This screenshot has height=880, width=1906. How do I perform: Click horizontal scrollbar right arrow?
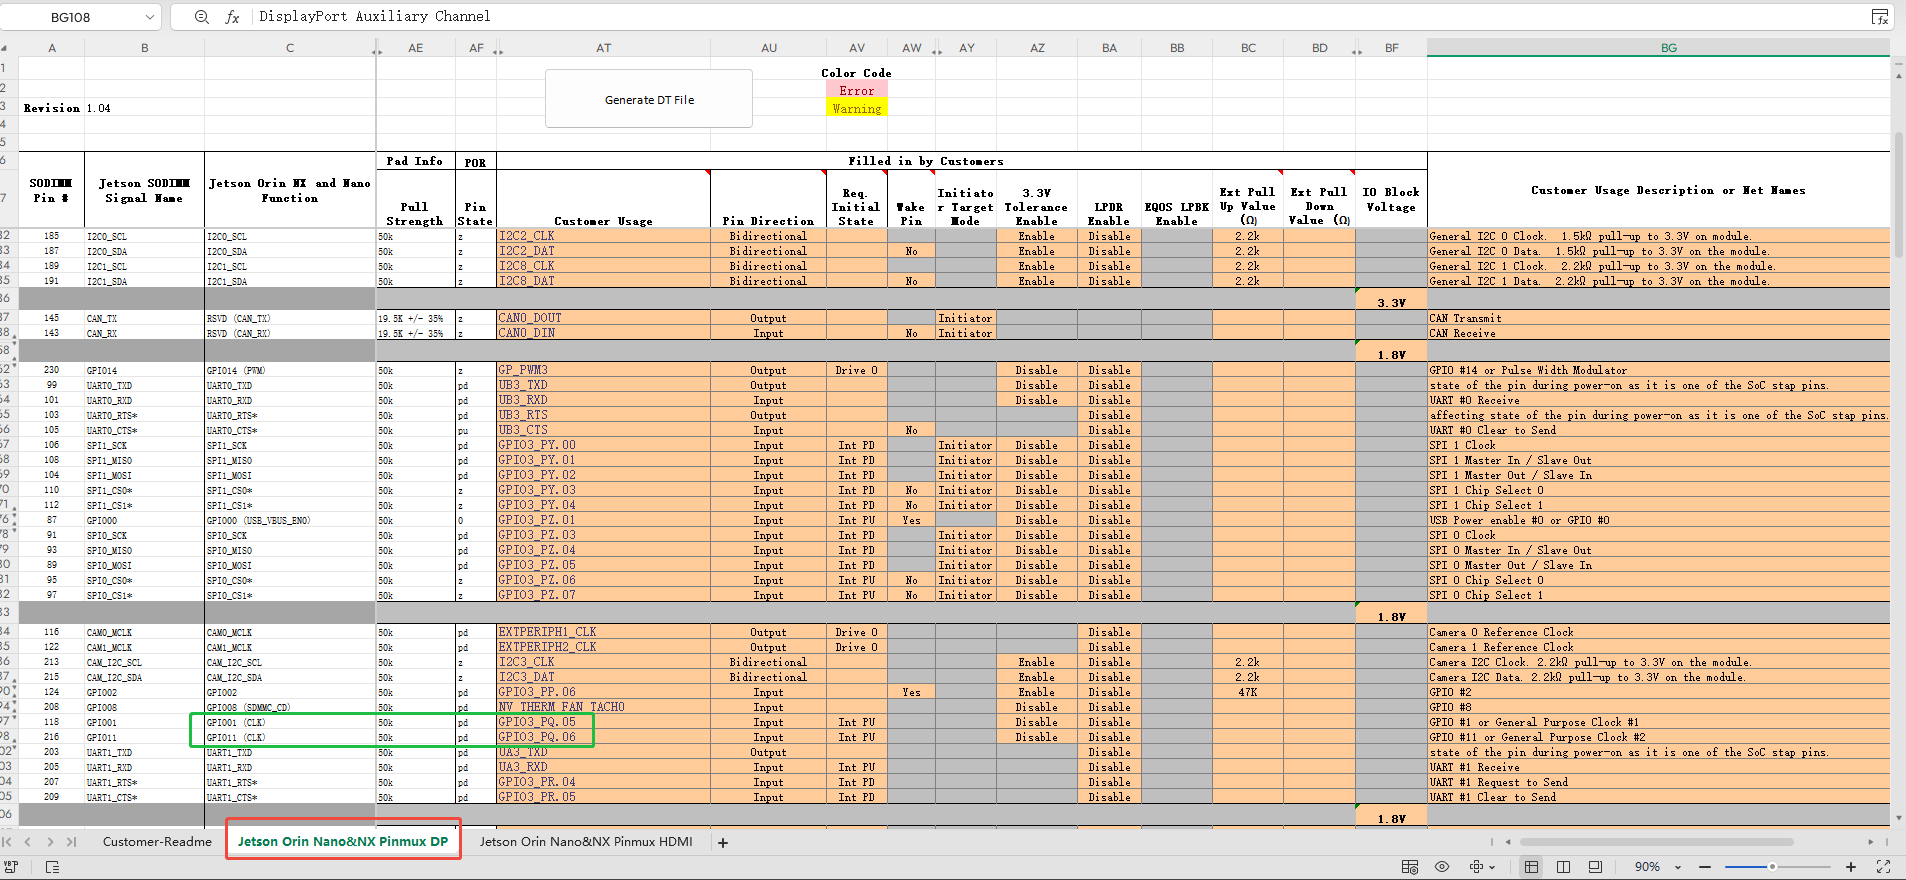click(1871, 842)
